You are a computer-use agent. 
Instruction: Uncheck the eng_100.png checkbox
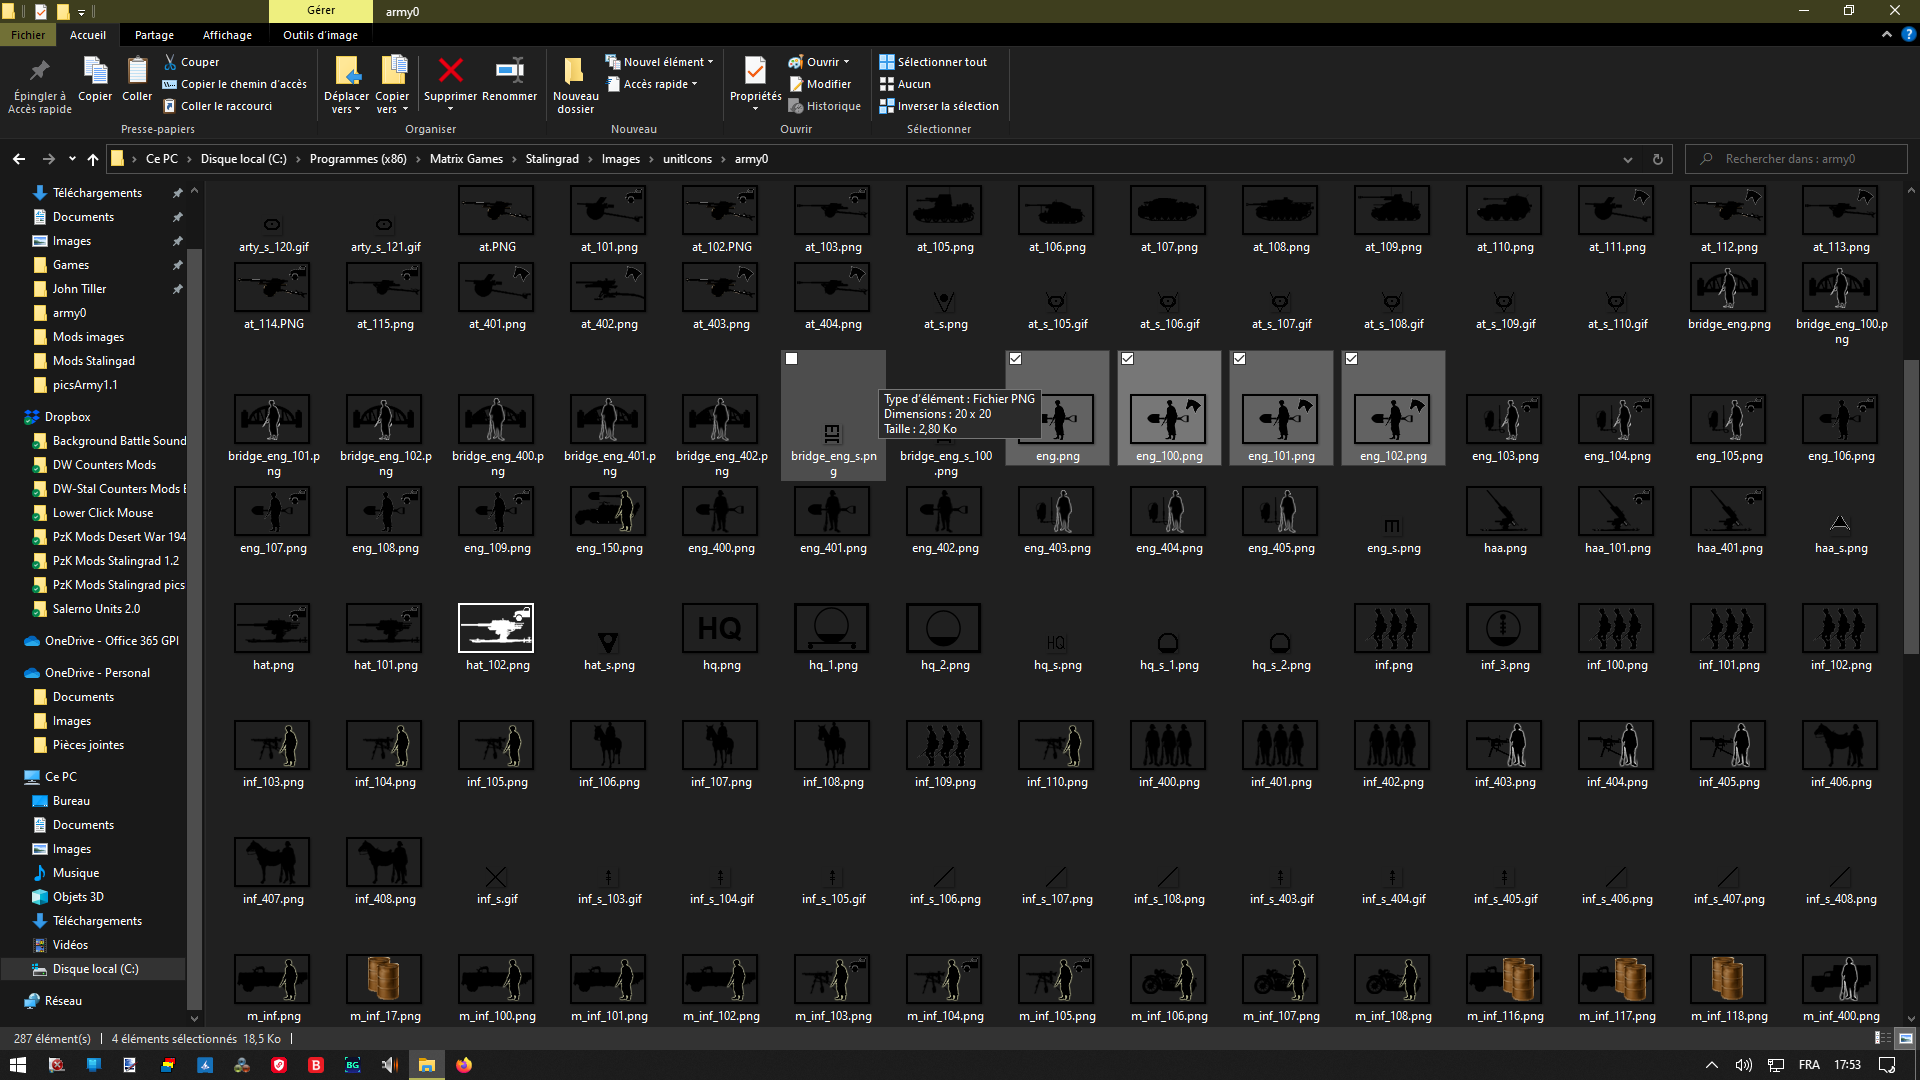[1127, 359]
